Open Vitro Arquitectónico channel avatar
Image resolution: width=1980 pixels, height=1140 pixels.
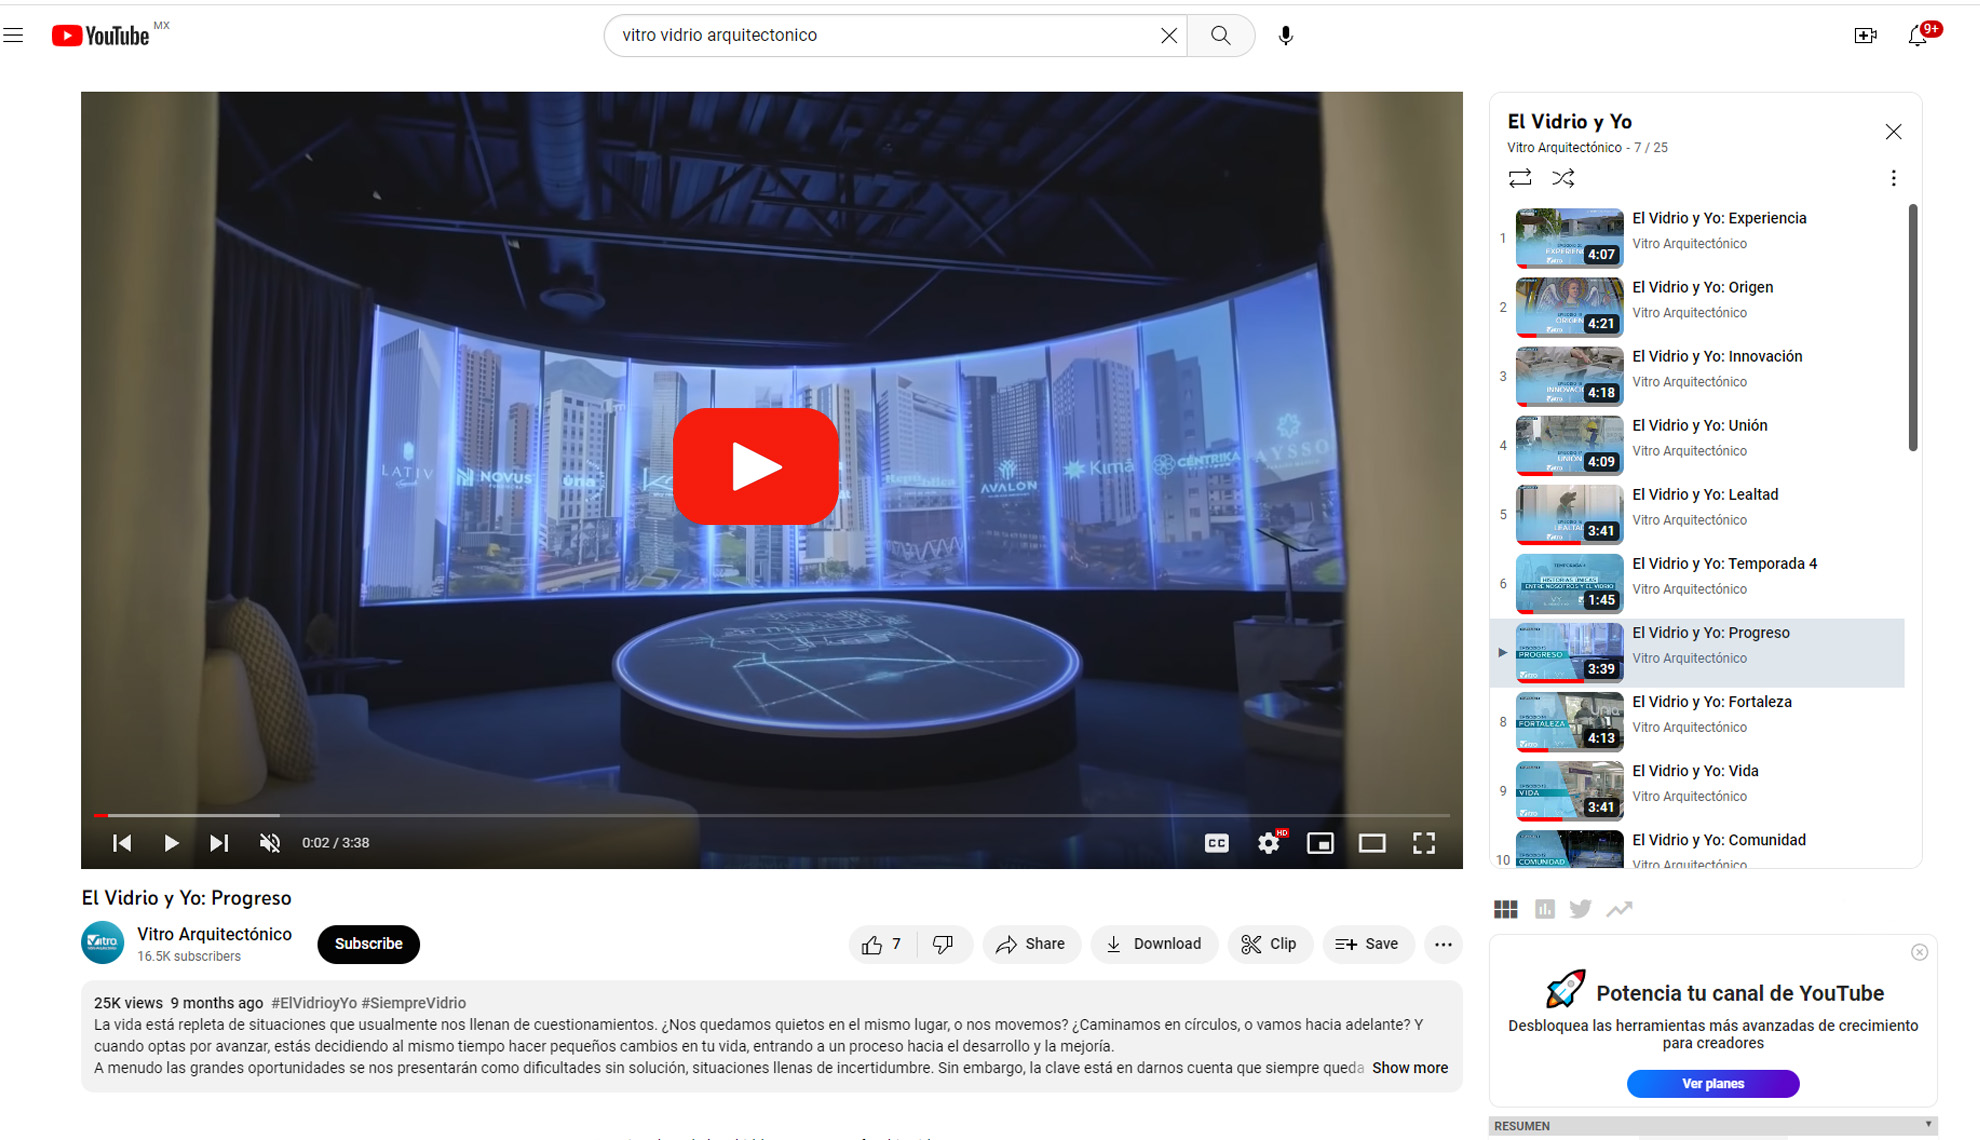tap(102, 943)
